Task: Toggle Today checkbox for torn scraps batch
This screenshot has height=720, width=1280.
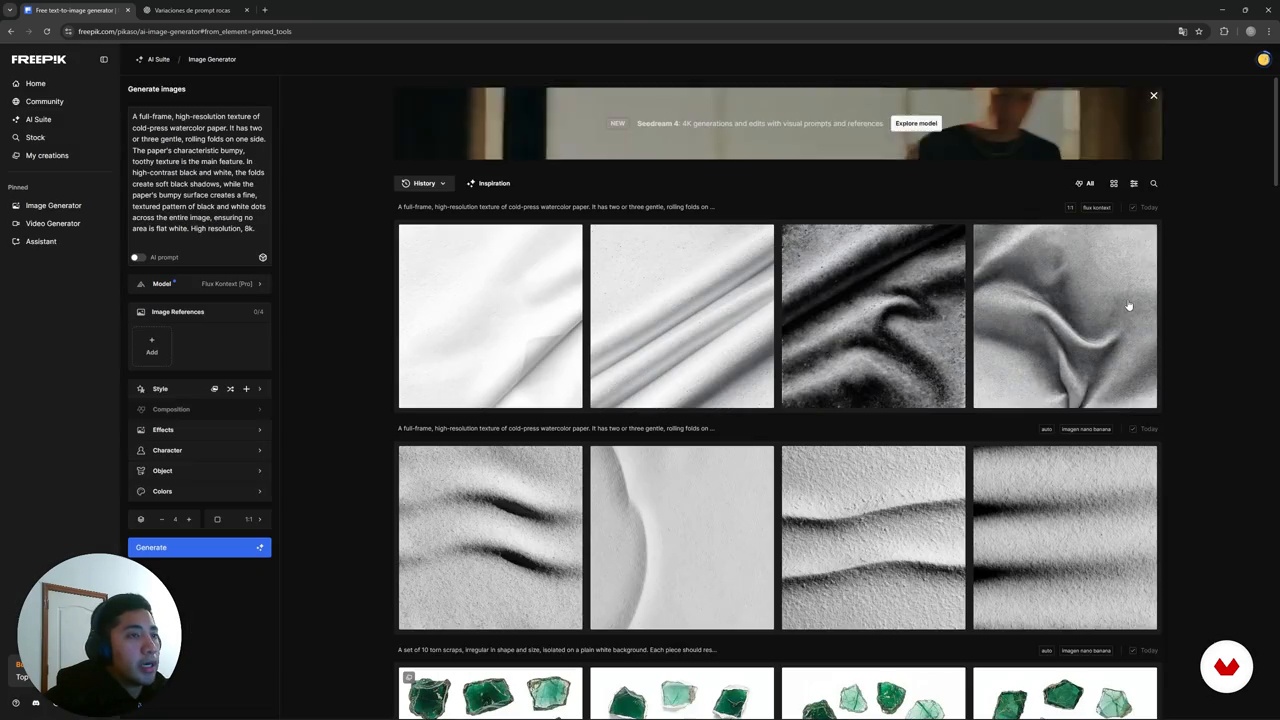Action: pos(1133,651)
